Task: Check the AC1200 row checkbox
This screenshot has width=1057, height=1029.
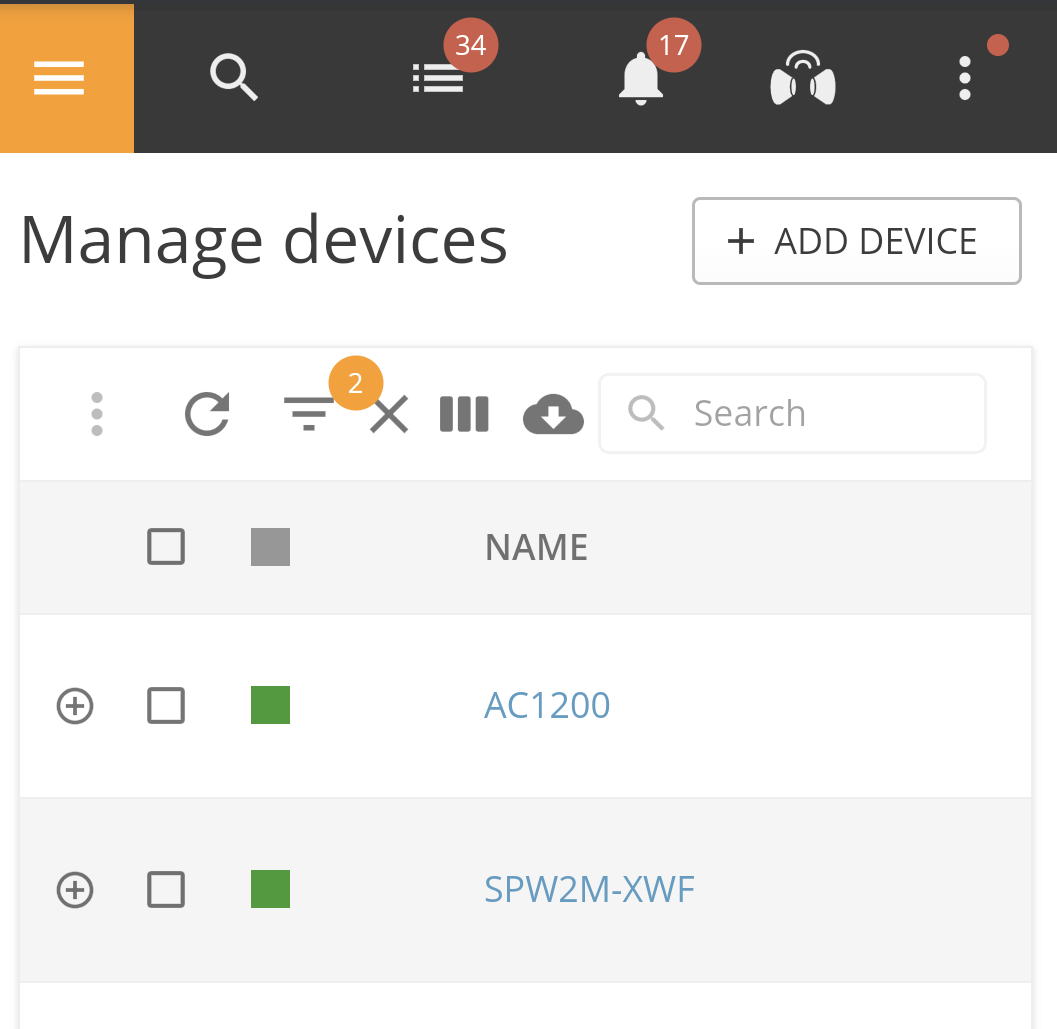Action: [x=166, y=706]
